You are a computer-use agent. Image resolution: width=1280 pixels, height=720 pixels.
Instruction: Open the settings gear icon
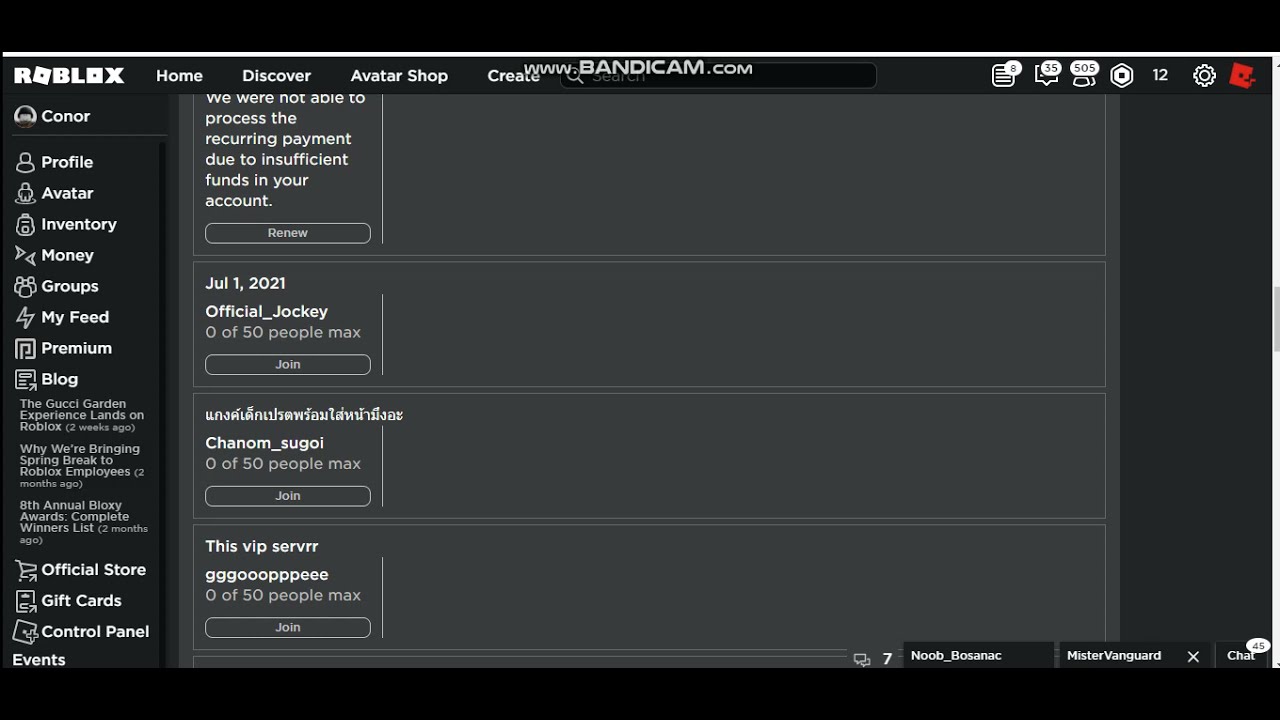pyautogui.click(x=1204, y=76)
